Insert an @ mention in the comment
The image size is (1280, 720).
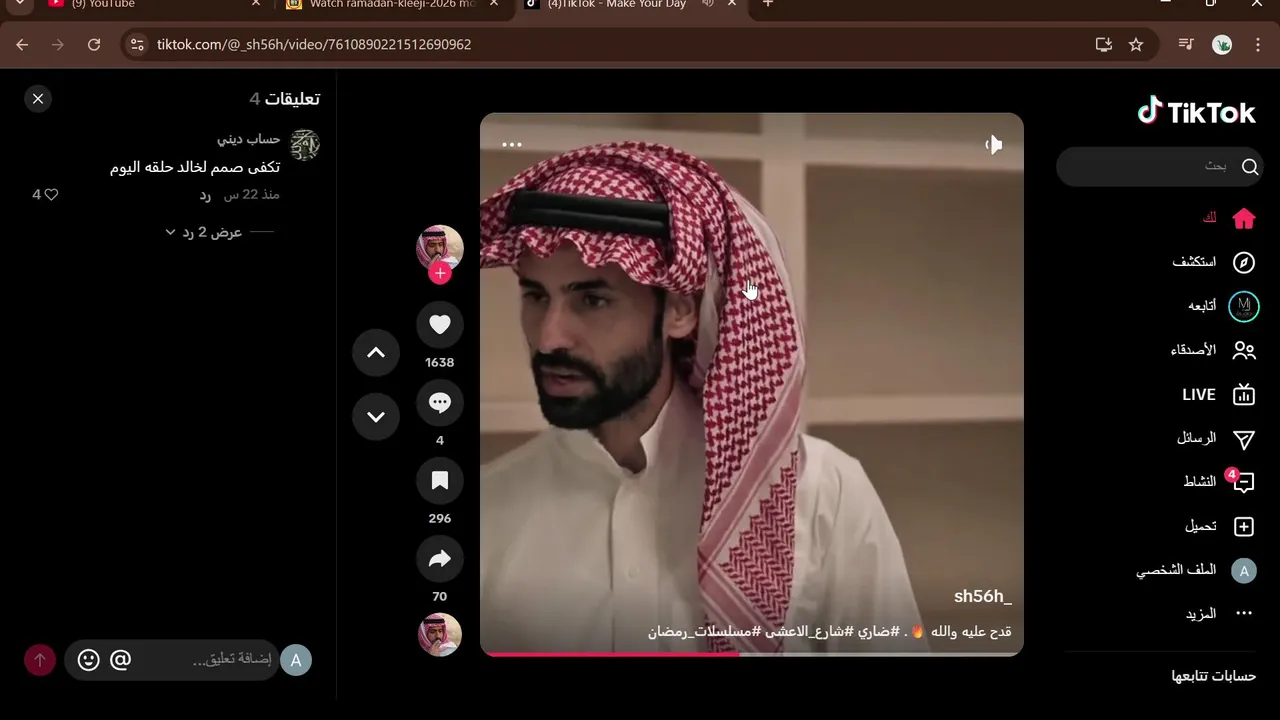[120, 660]
